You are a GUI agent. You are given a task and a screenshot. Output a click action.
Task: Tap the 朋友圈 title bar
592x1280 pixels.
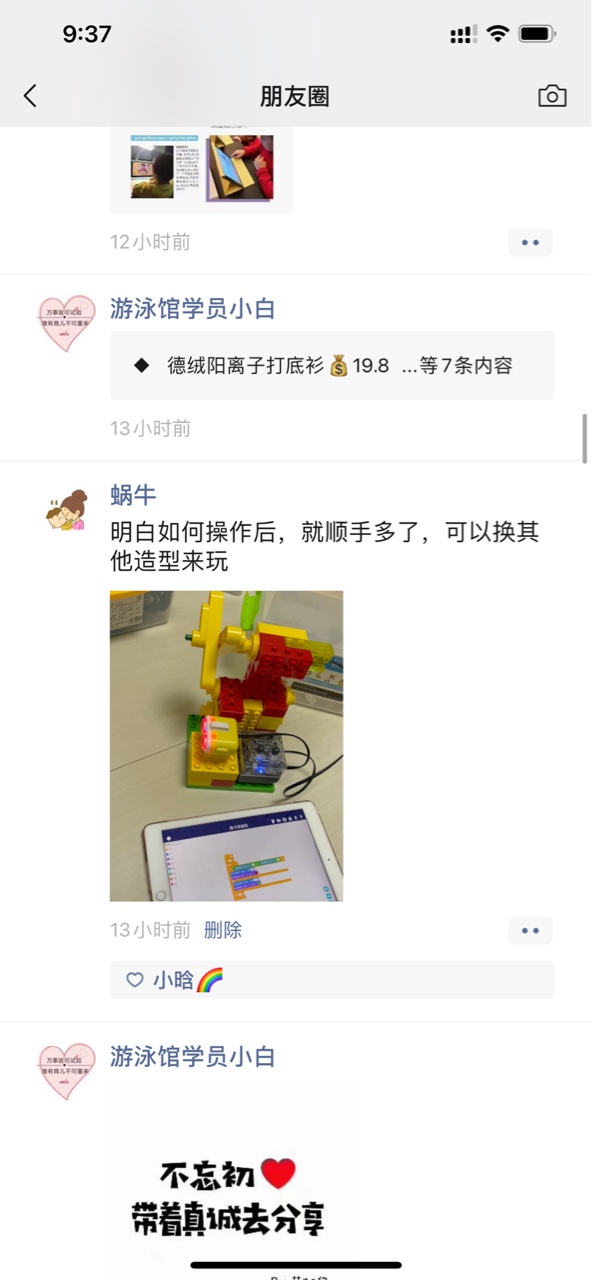(x=295, y=96)
